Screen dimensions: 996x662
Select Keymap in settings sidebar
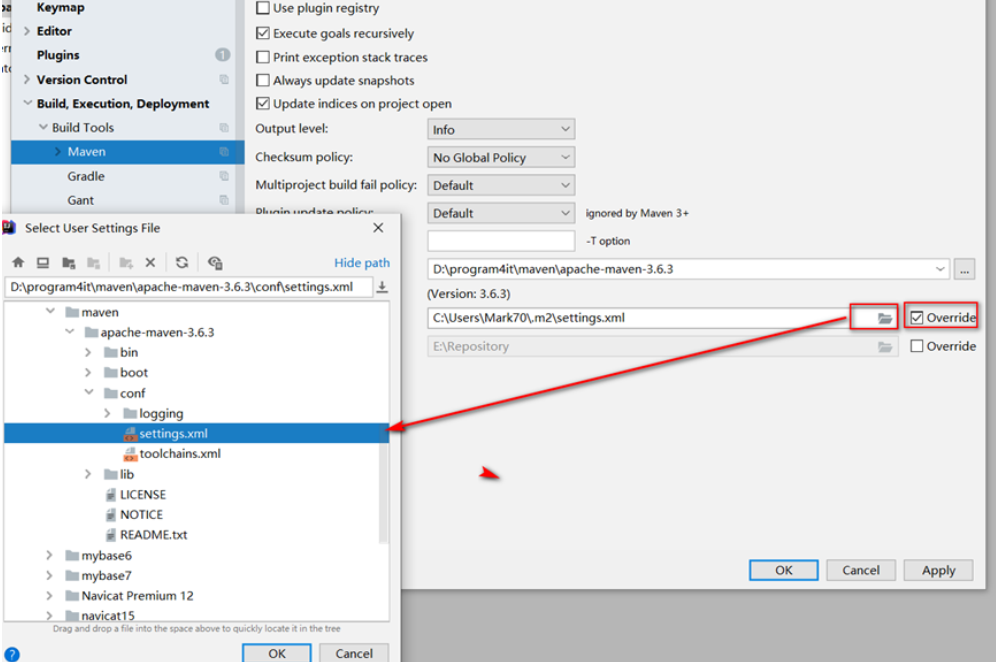(60, 8)
